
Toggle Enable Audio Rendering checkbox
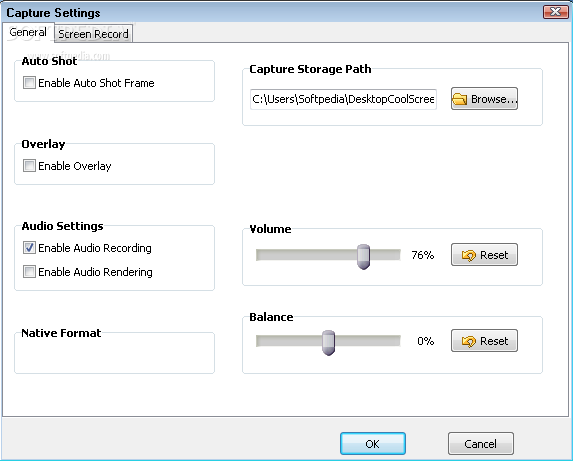(x=29, y=272)
